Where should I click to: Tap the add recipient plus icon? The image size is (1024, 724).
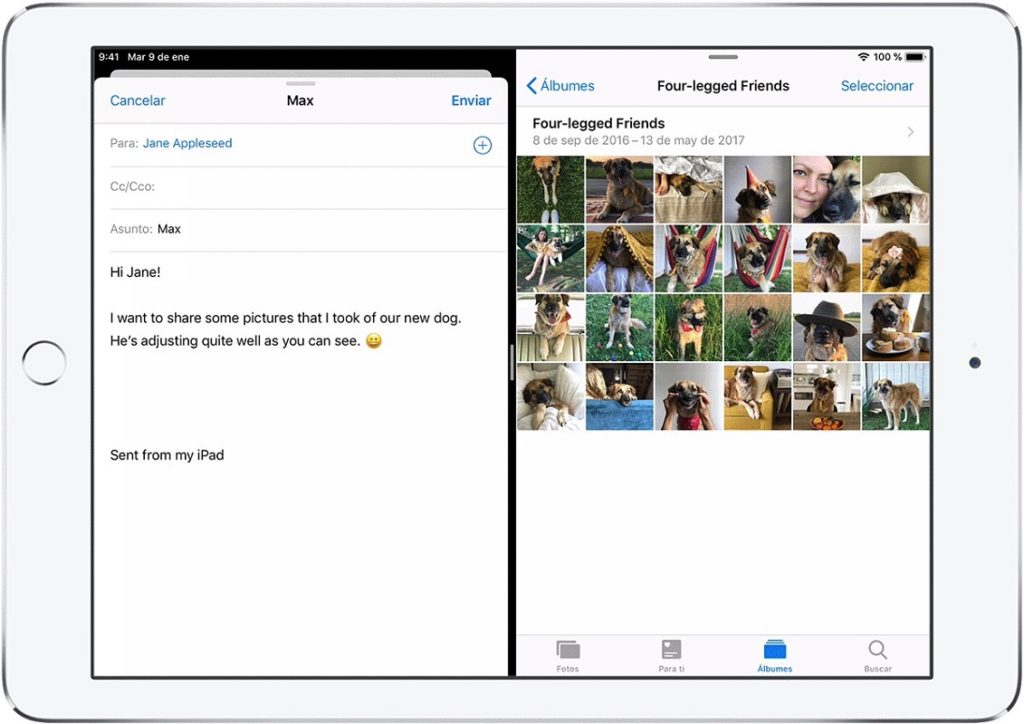[x=483, y=144]
